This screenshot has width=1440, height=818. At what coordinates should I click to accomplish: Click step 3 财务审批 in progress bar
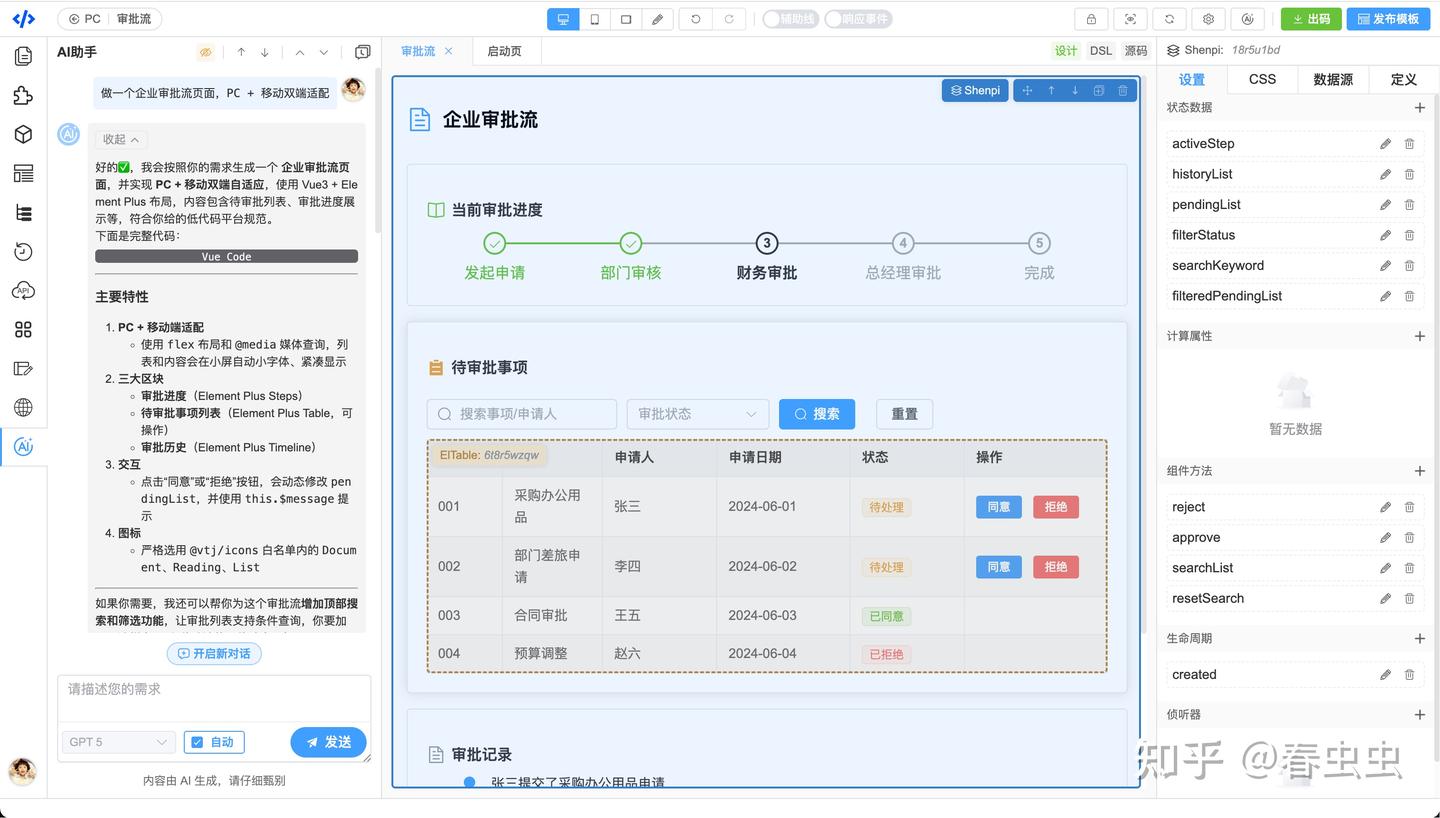pyautogui.click(x=767, y=257)
